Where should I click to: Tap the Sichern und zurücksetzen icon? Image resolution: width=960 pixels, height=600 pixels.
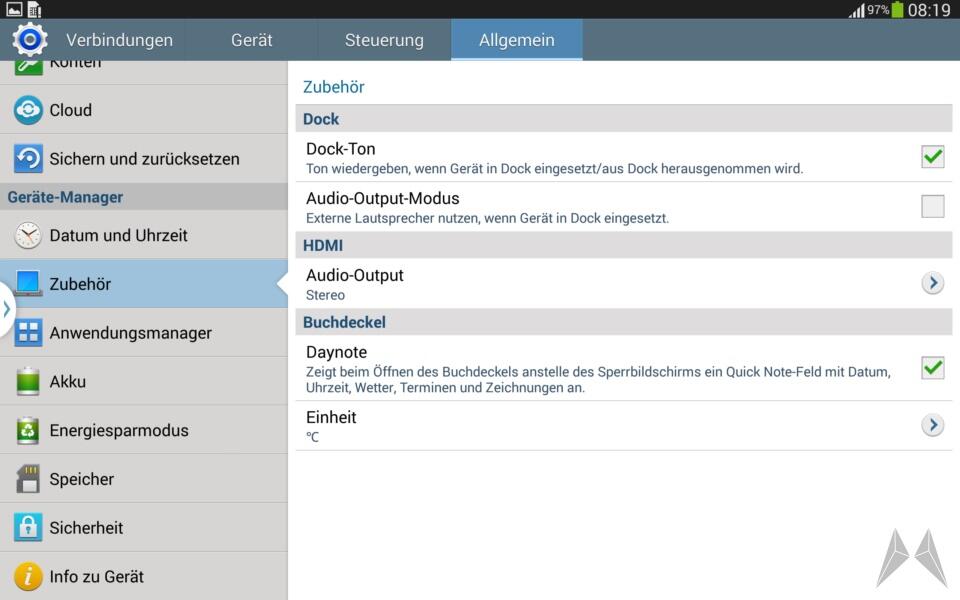(28, 159)
